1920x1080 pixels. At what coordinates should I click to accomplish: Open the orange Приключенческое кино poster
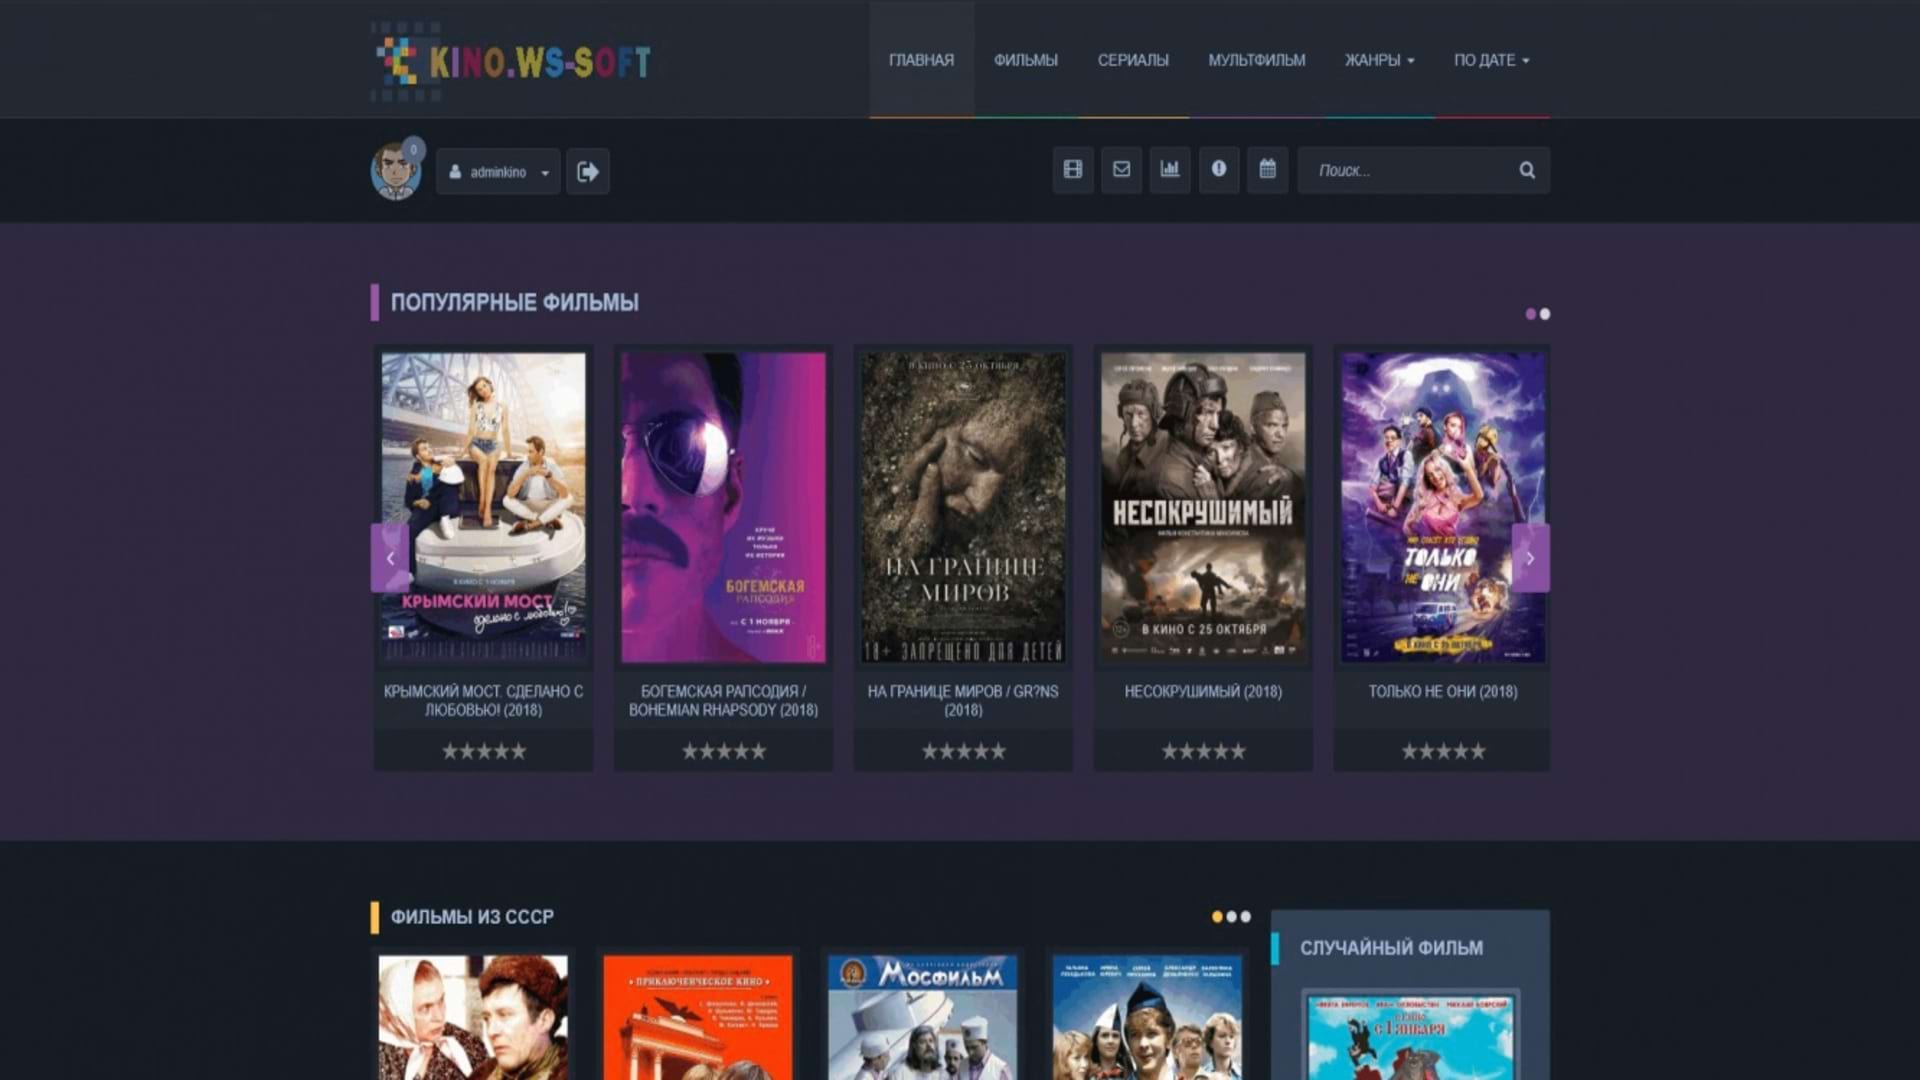pos(697,1017)
